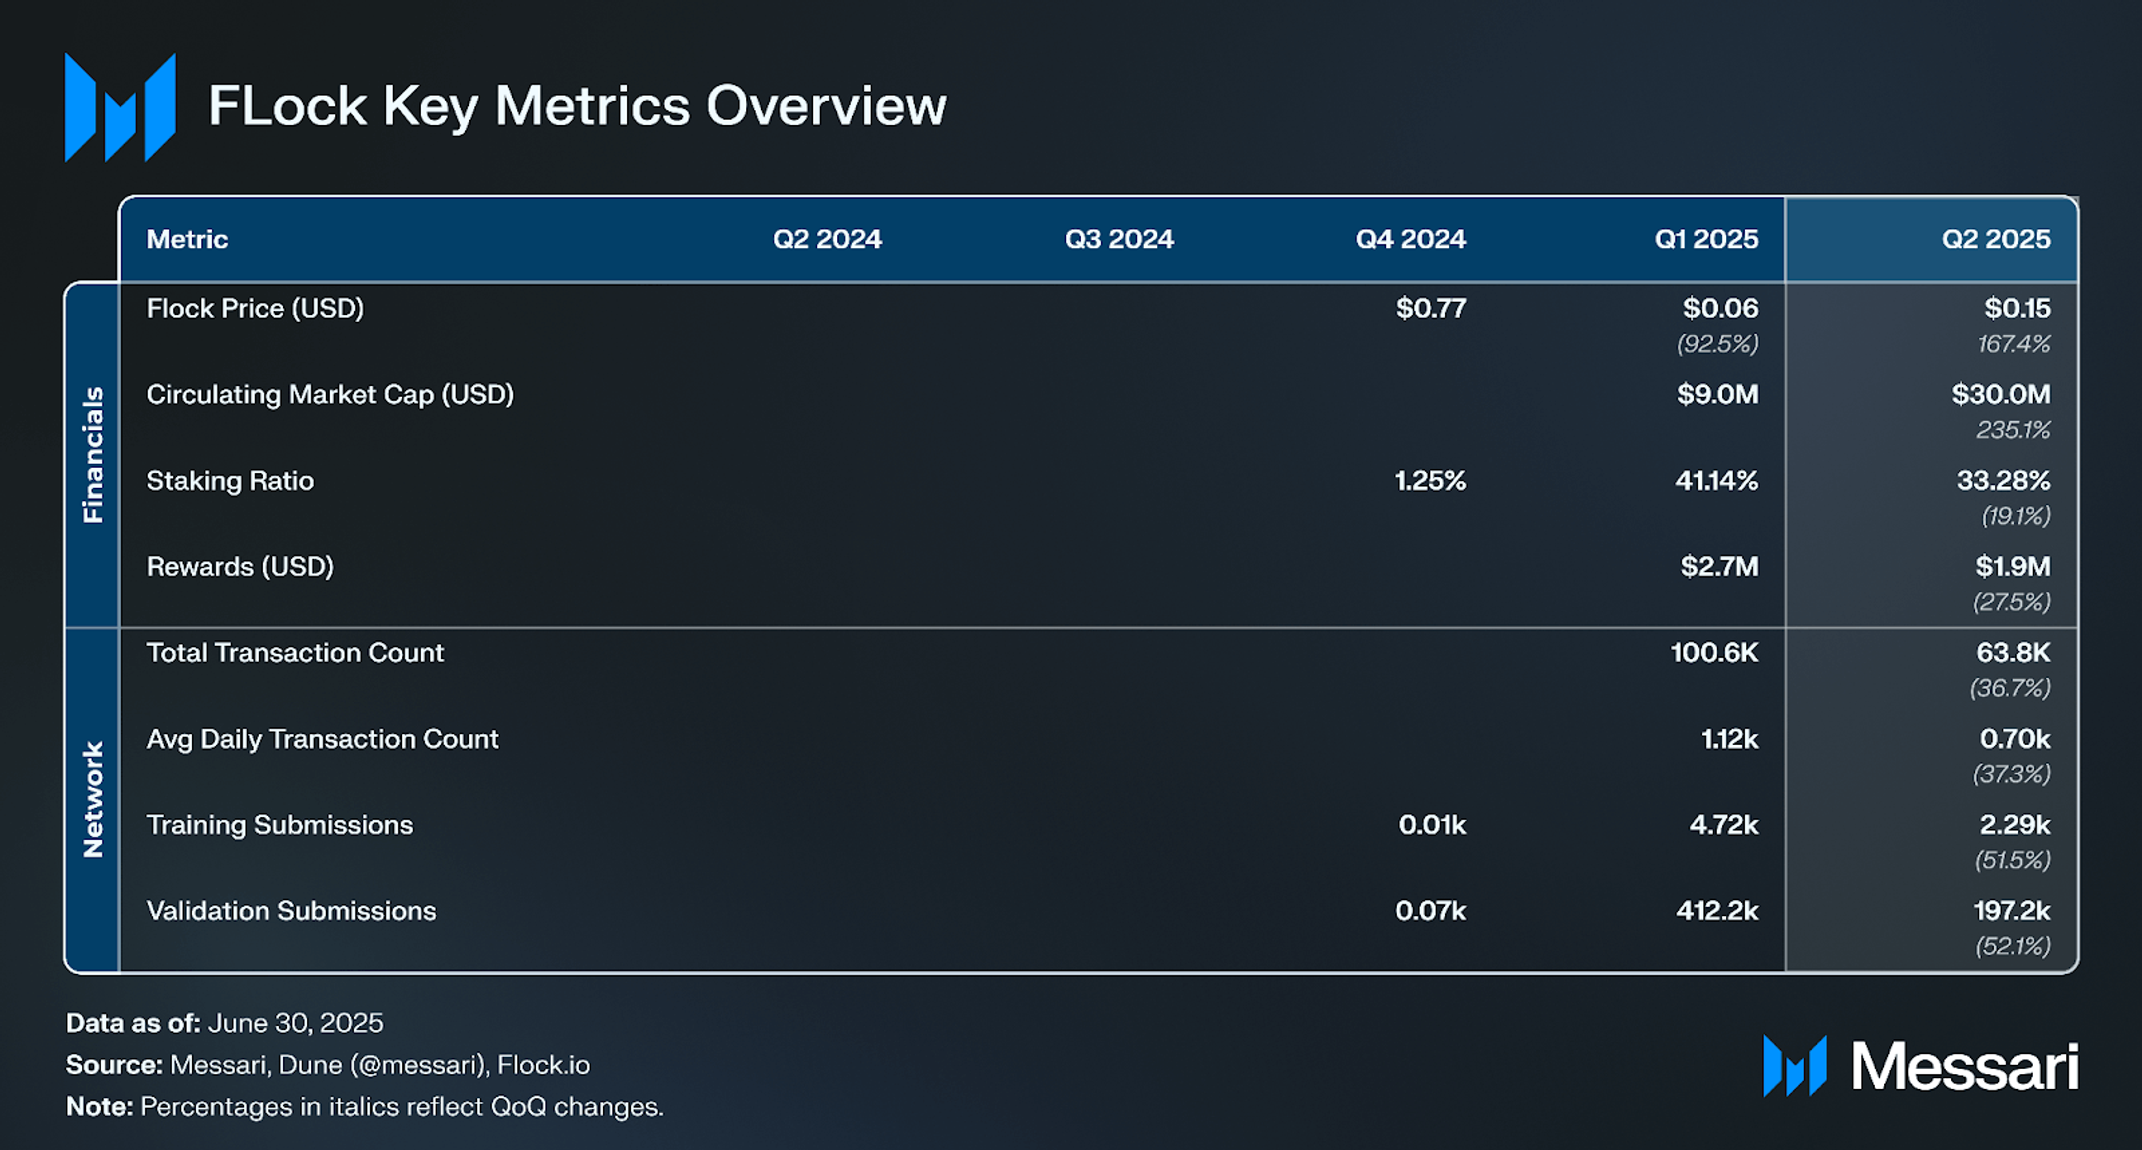This screenshot has height=1150, width=2142.
Task: Click the Flock Price (USD) row label
Action: (x=255, y=308)
